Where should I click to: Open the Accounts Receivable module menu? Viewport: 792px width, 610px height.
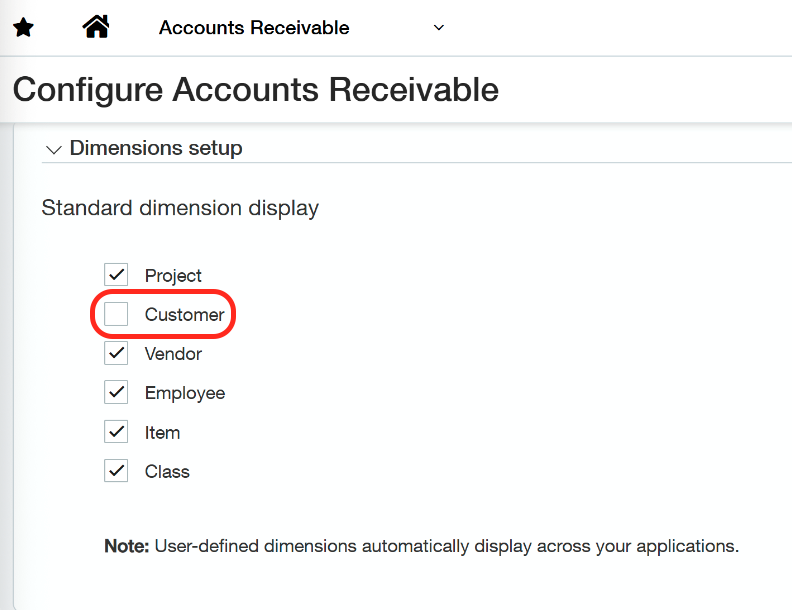click(x=254, y=28)
